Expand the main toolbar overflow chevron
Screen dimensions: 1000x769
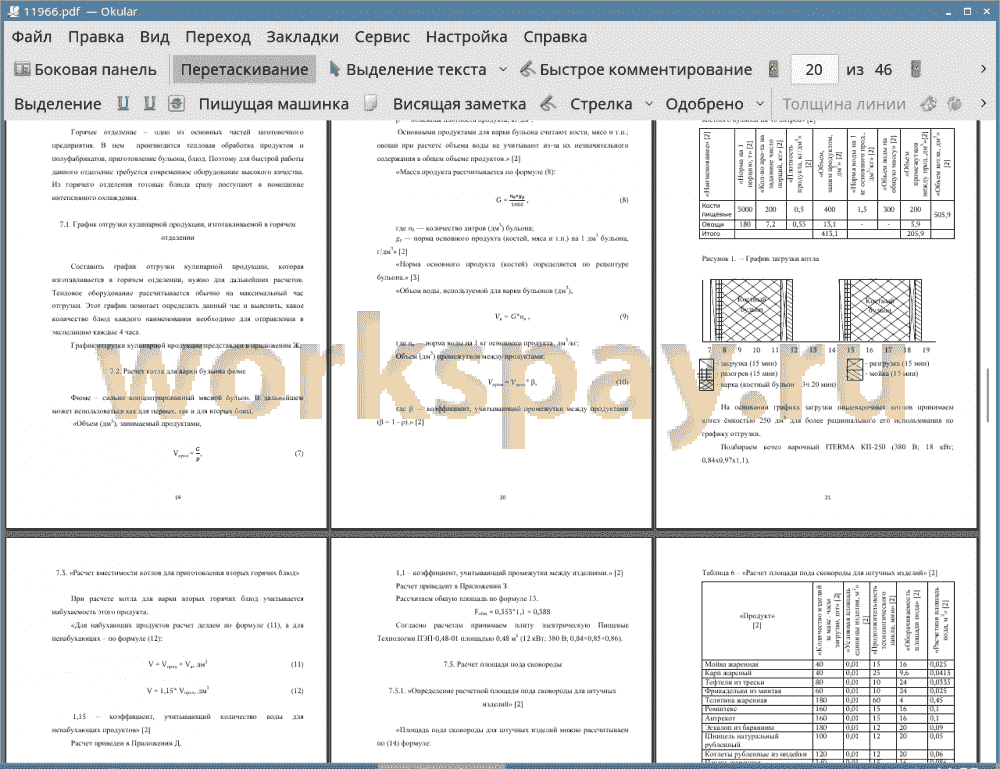983,69
